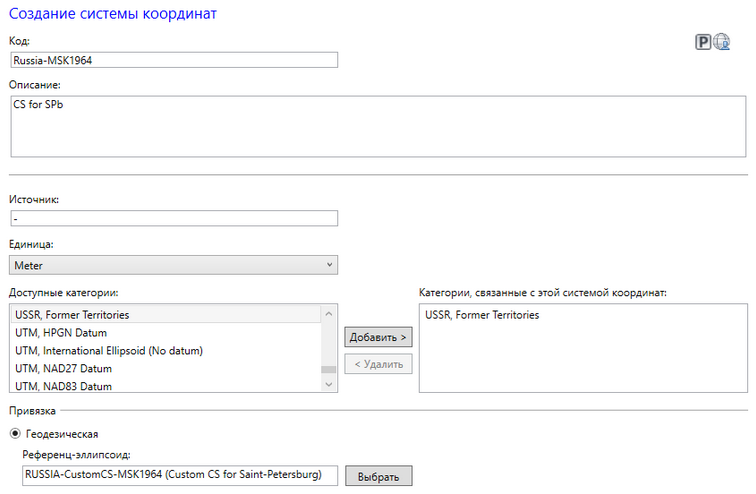Select "USSR, Former Territories" in available categories
Viewport: 756px width, 494px height.
tap(72, 315)
